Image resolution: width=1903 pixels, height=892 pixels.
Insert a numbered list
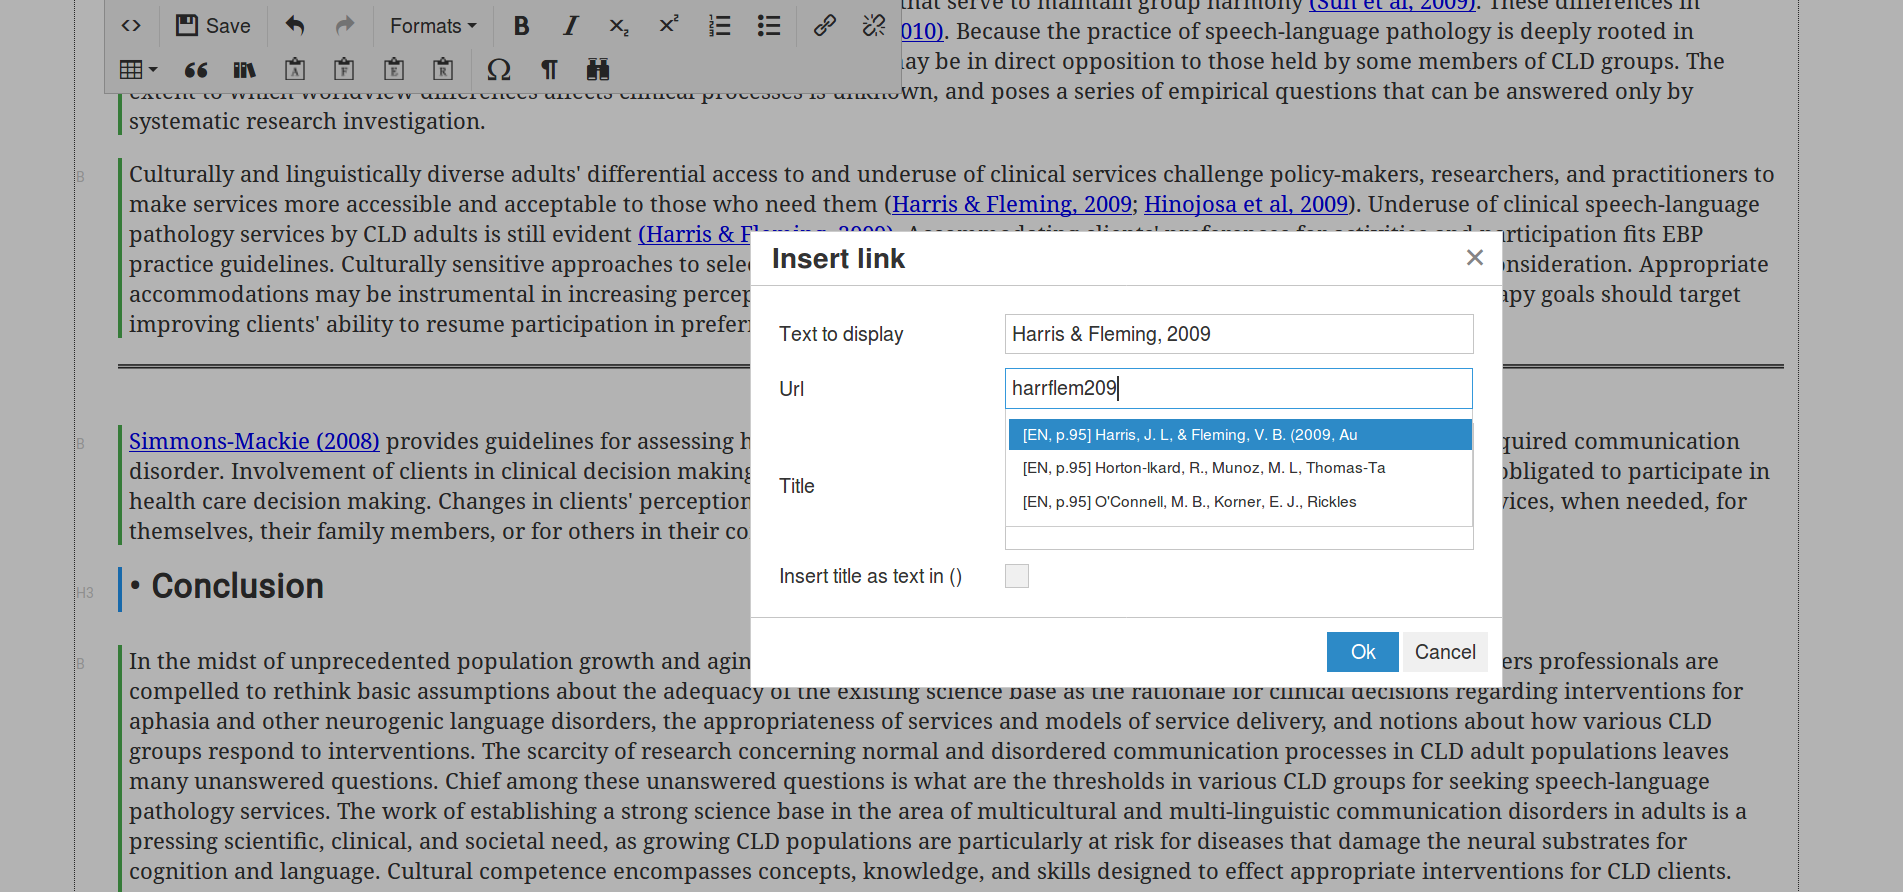(x=719, y=26)
